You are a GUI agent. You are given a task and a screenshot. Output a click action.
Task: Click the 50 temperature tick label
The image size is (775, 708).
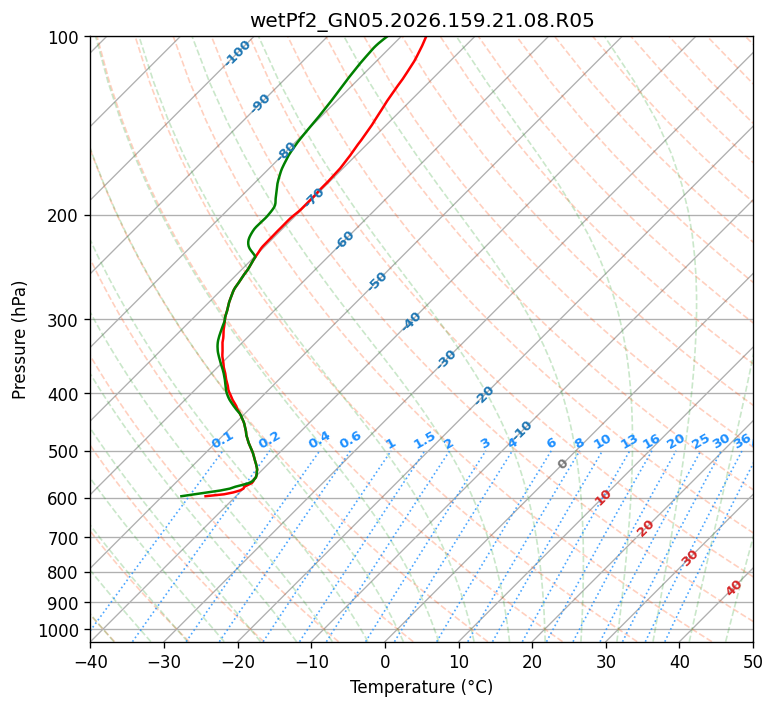(x=753, y=661)
